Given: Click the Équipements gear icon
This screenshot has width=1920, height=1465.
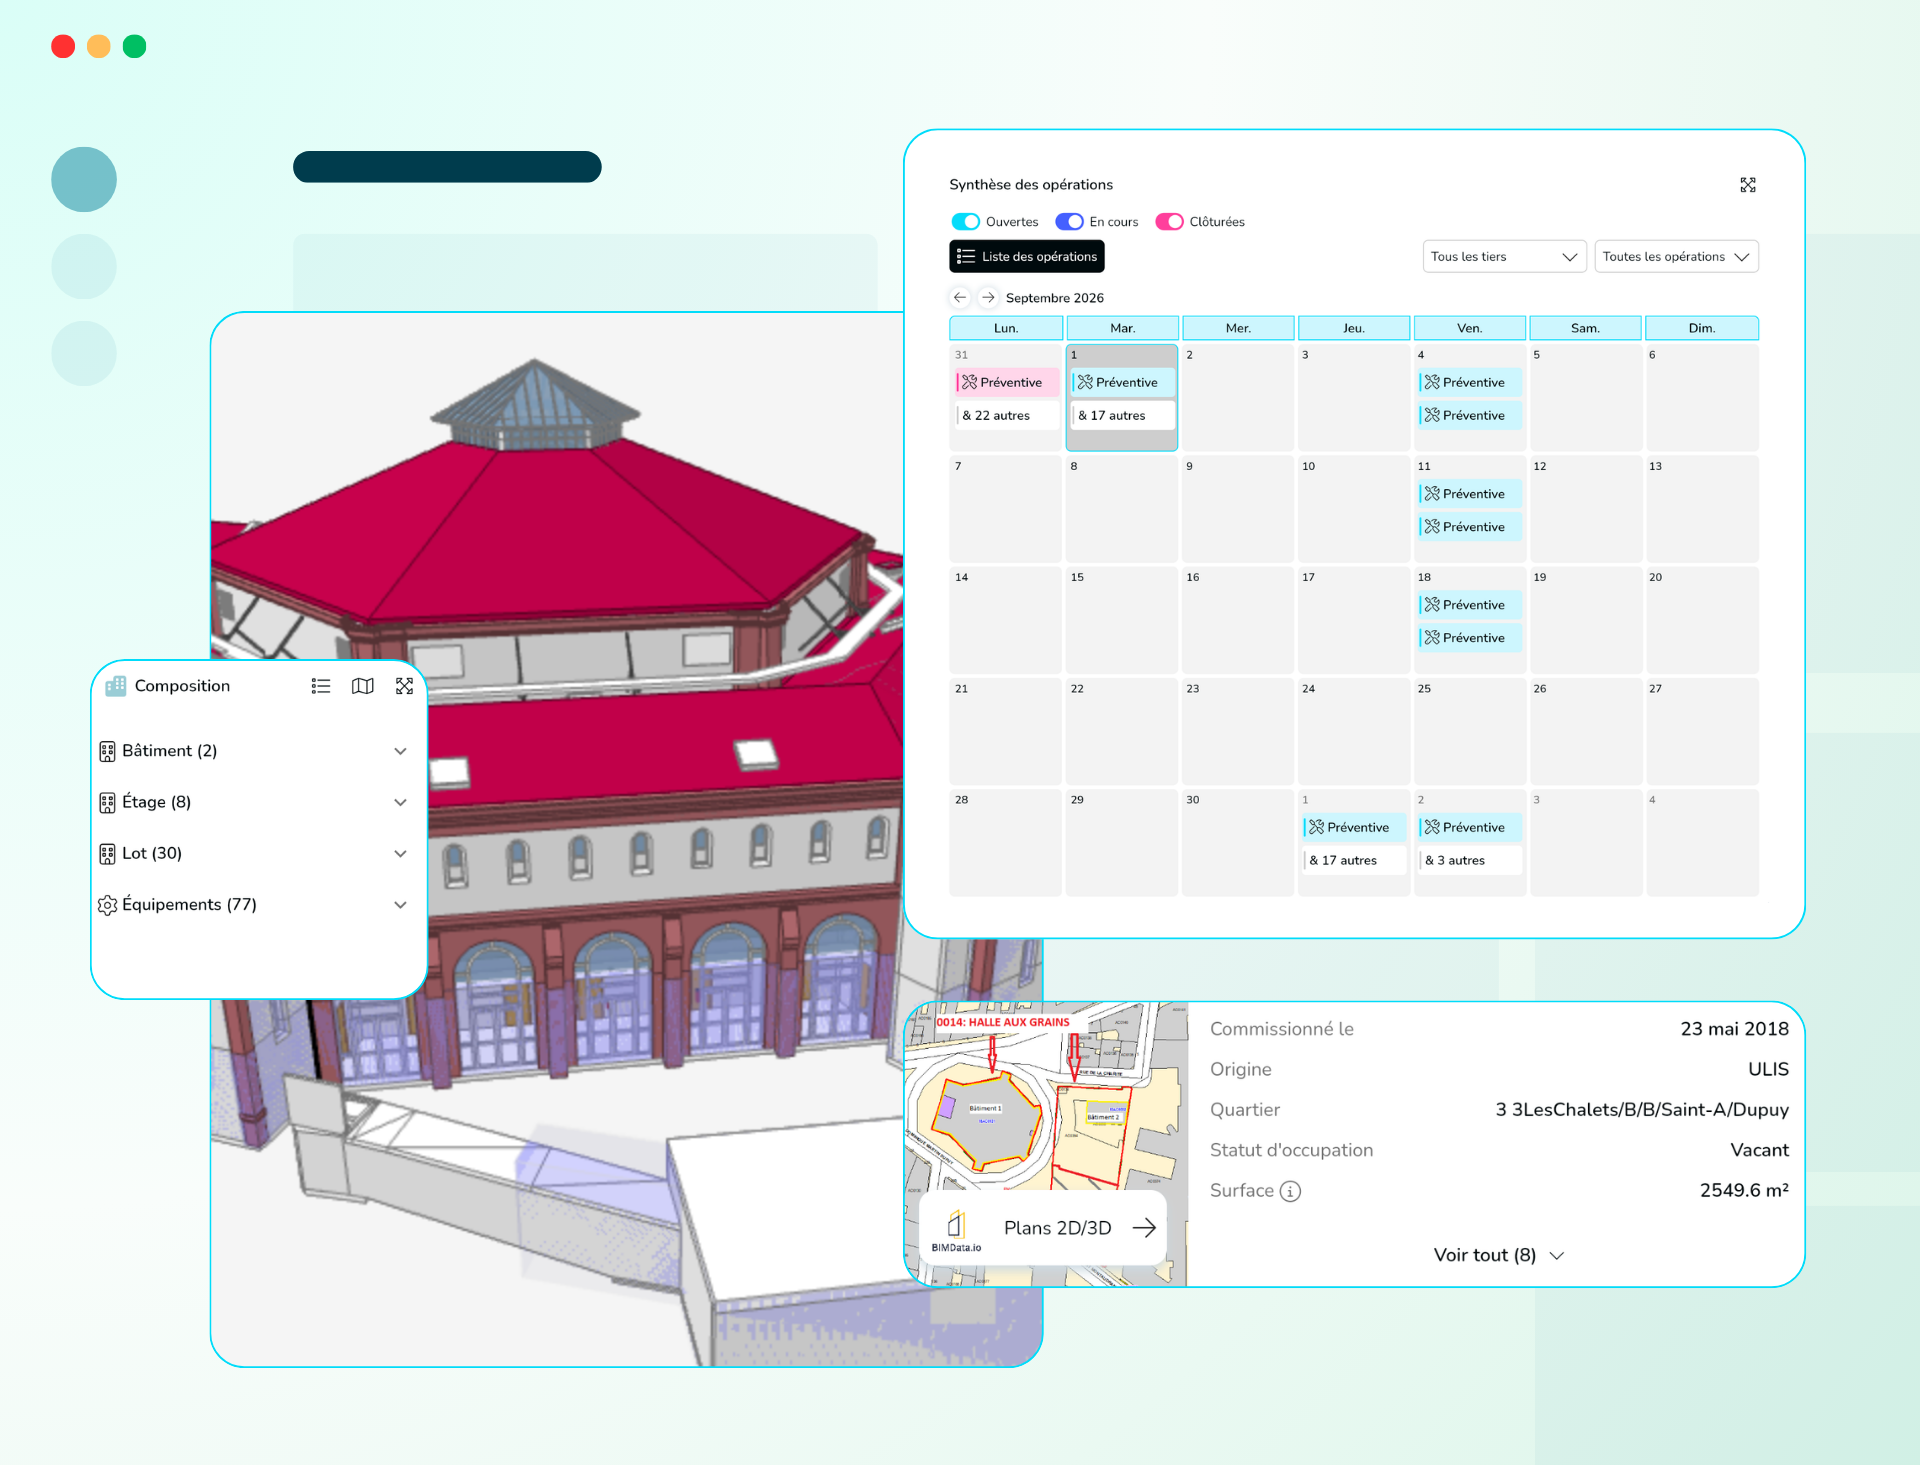Looking at the screenshot, I should point(107,905).
